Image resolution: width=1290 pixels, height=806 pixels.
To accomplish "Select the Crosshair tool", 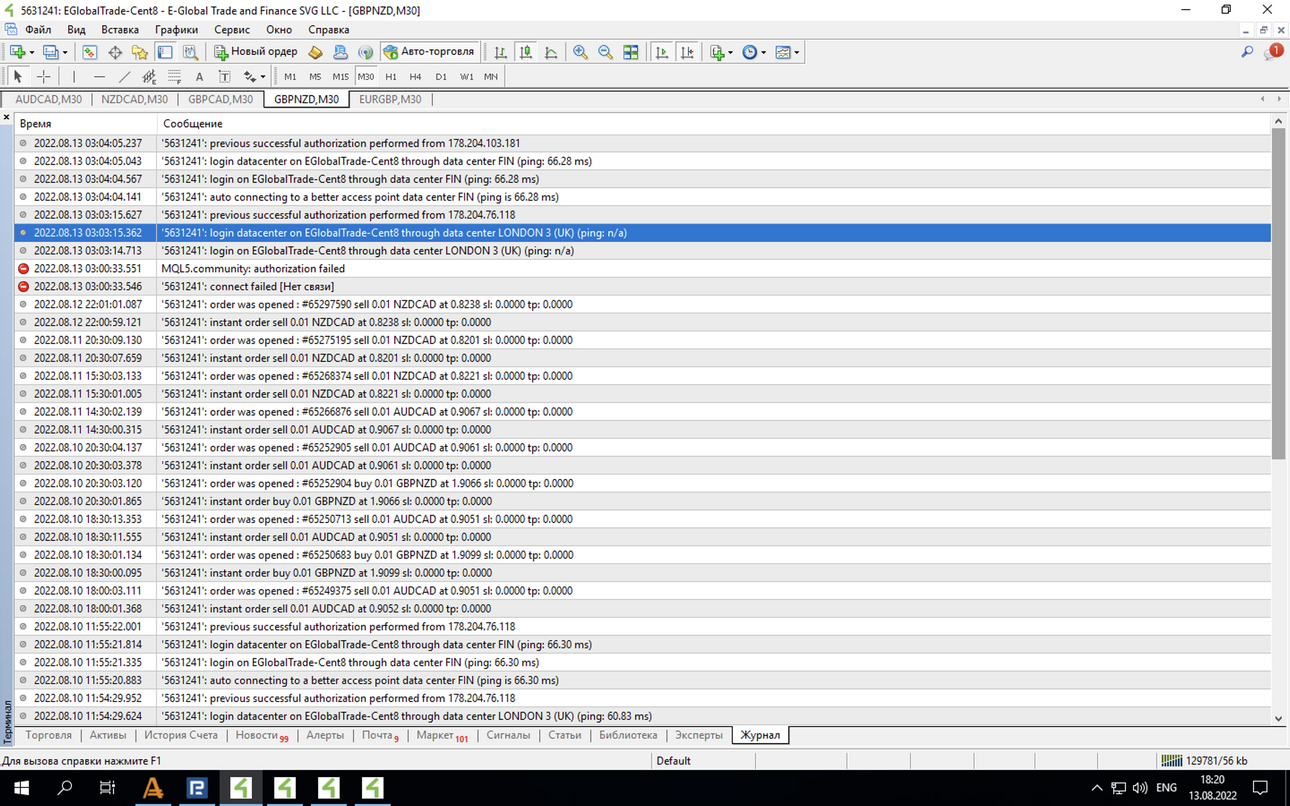I will (44, 76).
